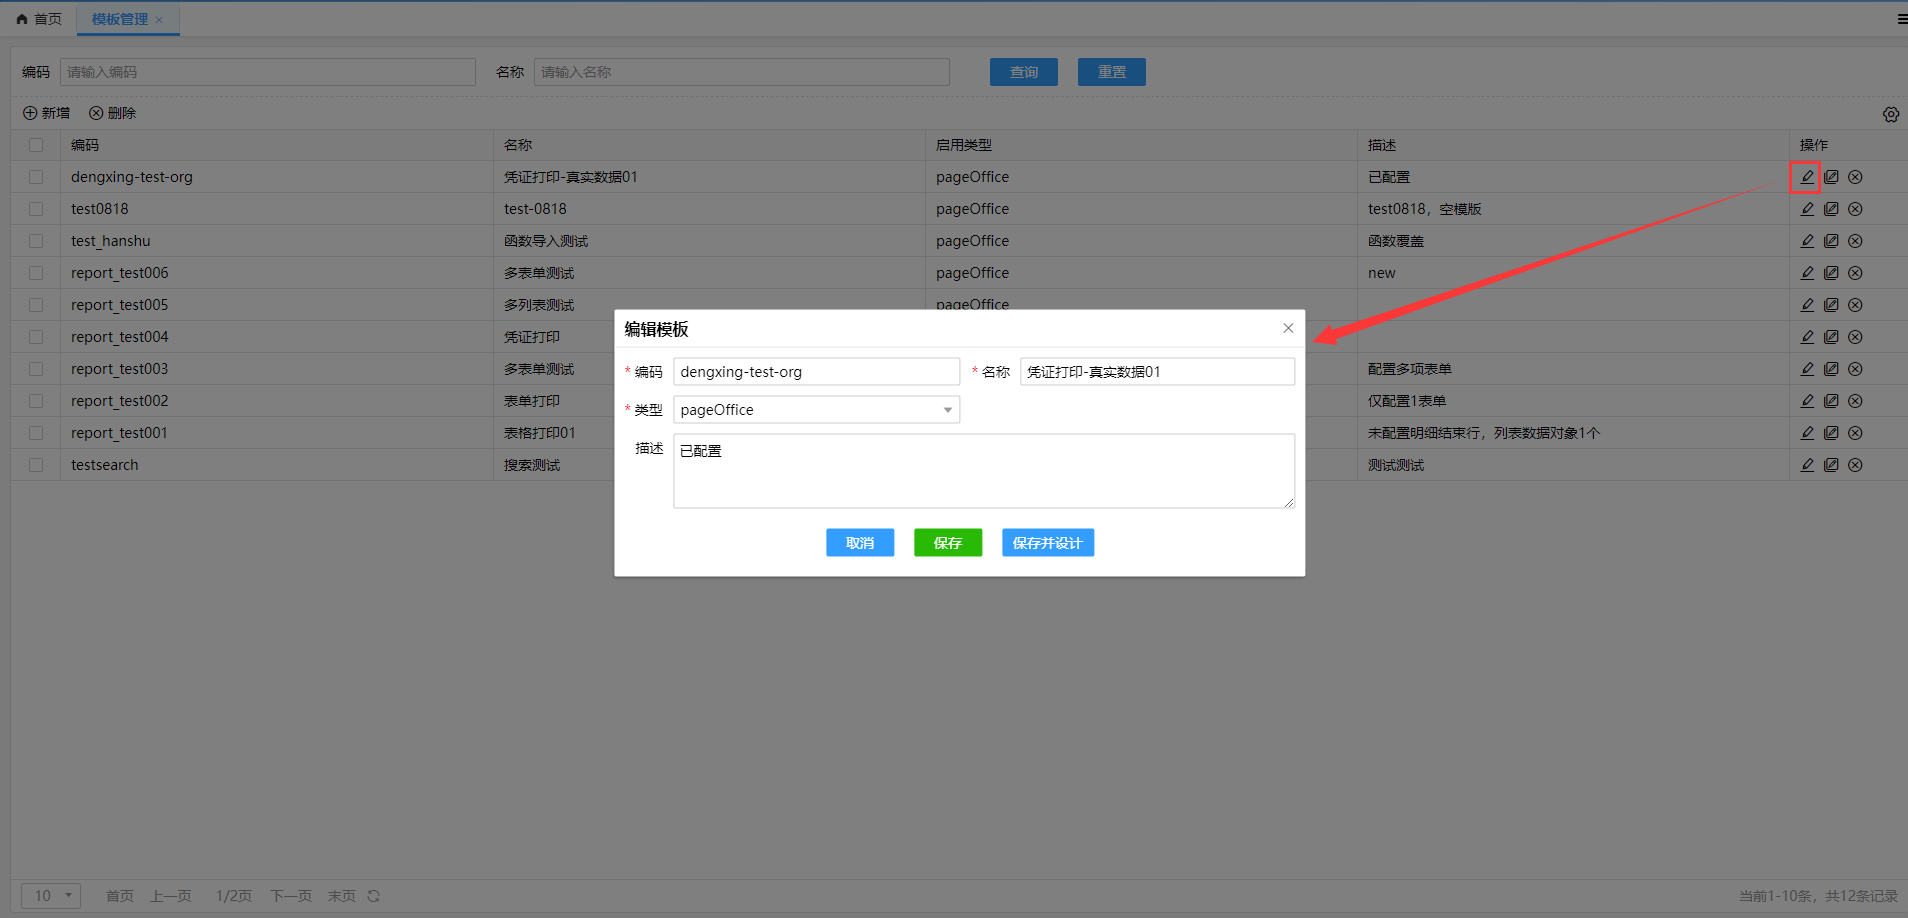1908x918 pixels.
Task: Check the checkbox for test0818 row
Action: tap(36, 209)
